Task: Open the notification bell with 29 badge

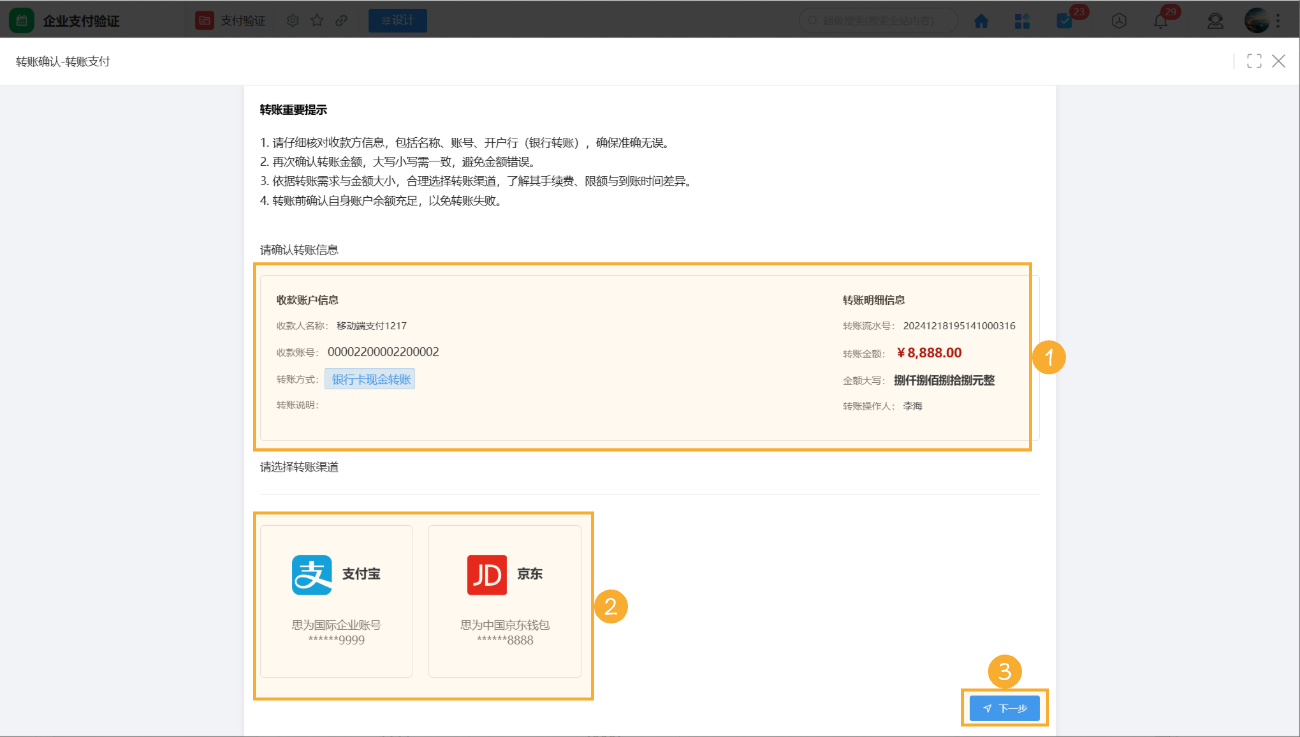Action: (x=1161, y=20)
